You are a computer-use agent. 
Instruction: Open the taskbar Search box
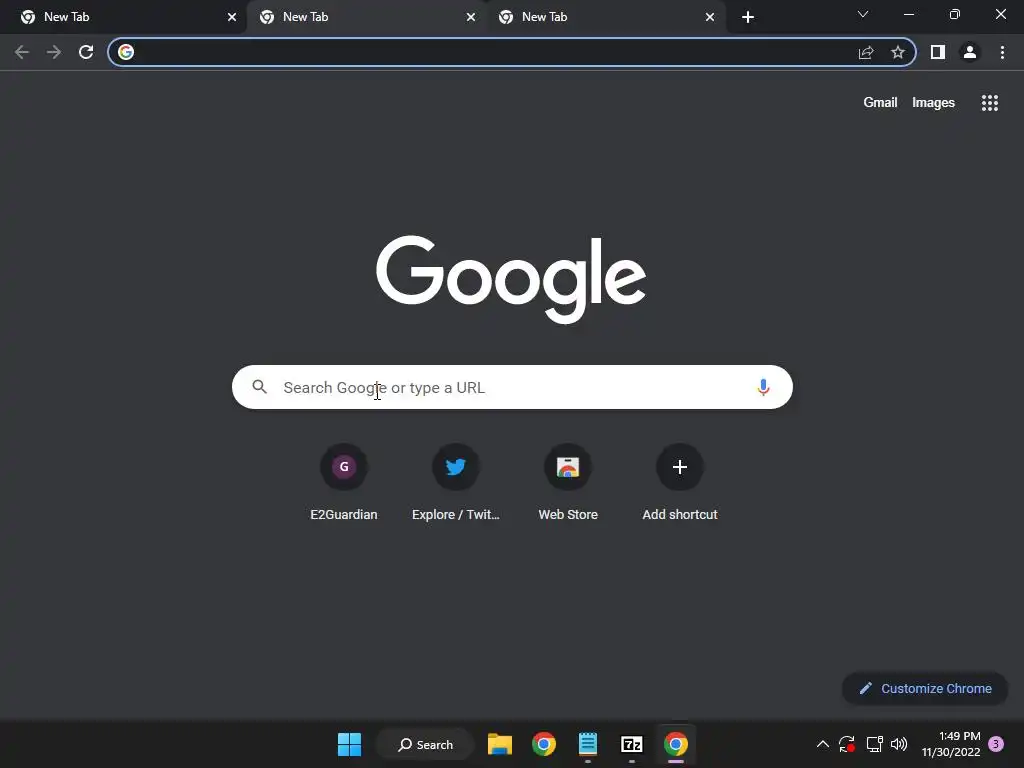426,744
